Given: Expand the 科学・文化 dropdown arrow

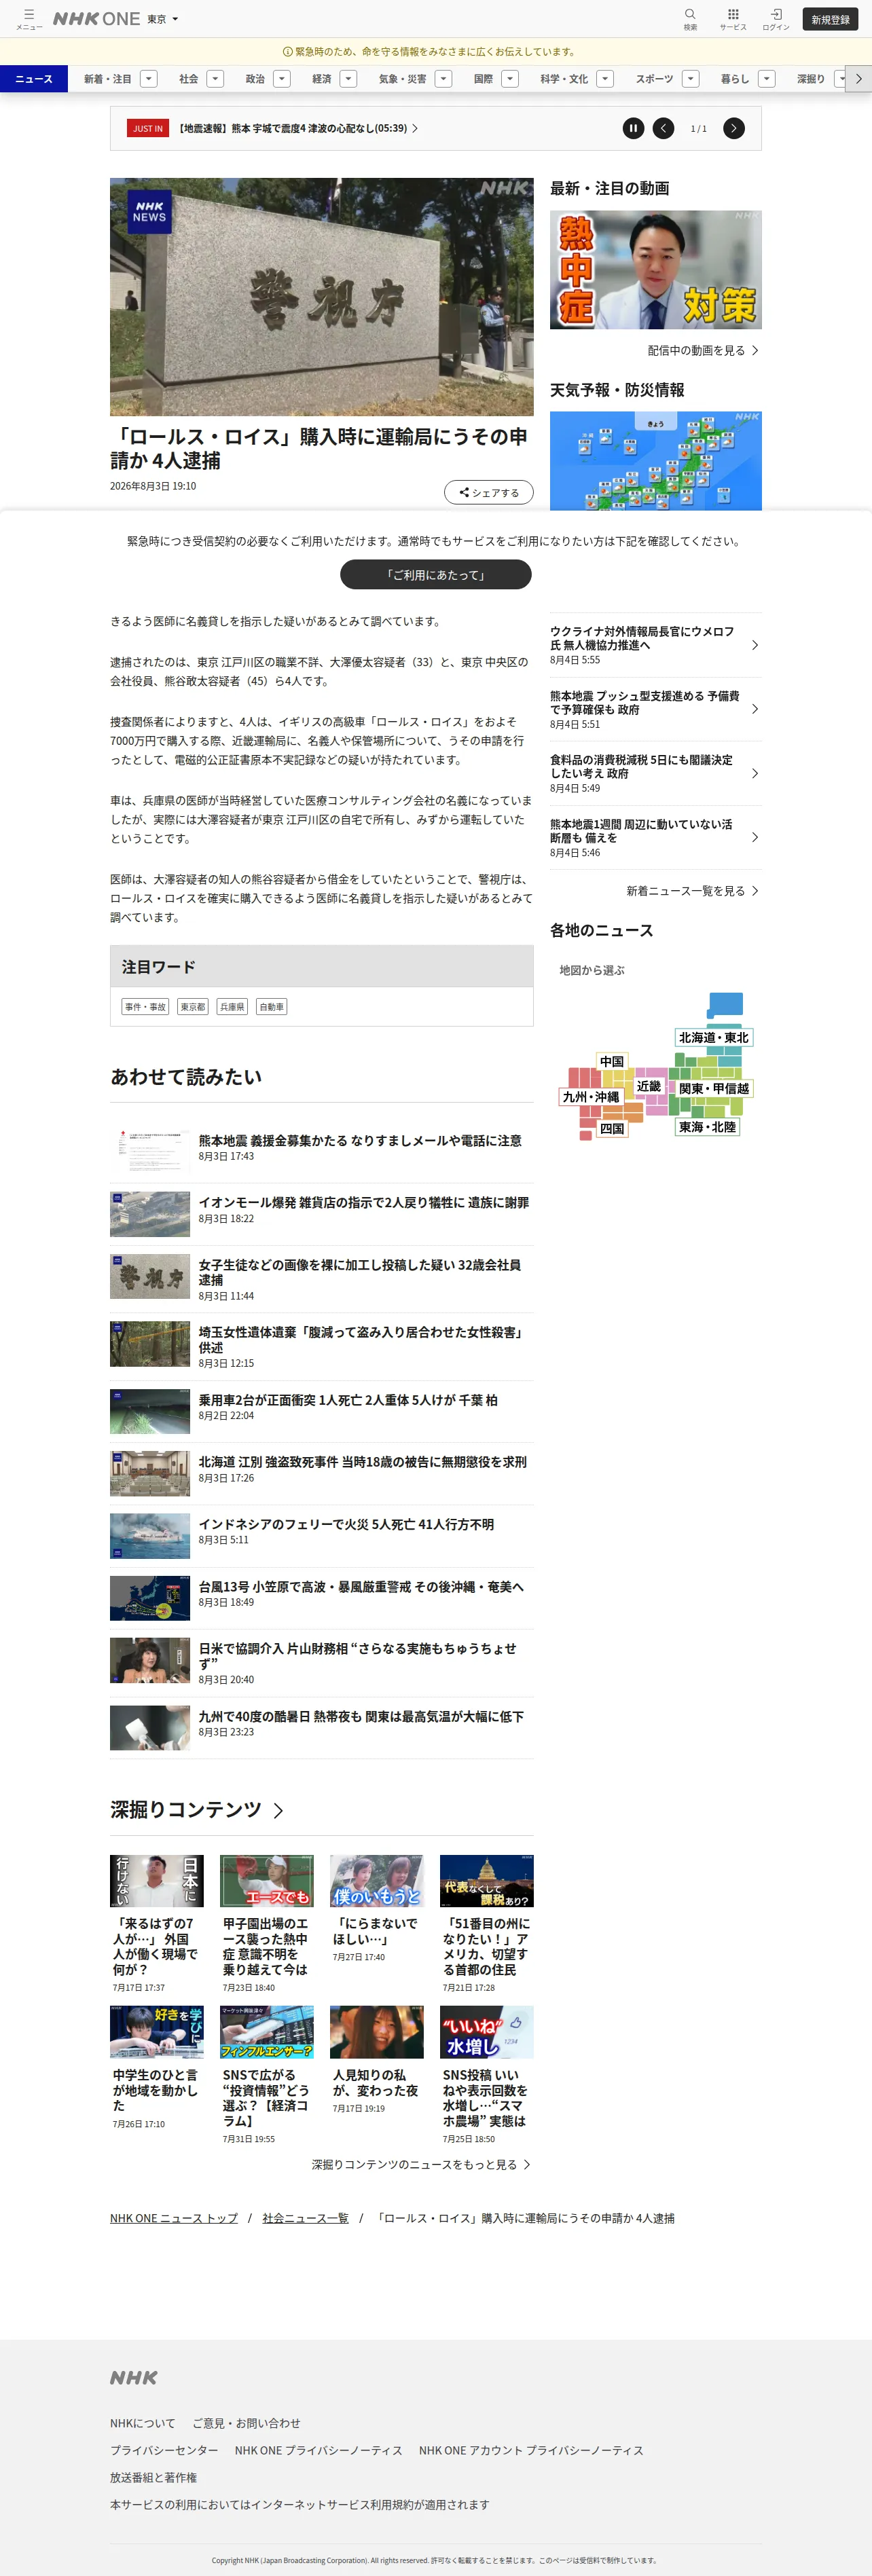Looking at the screenshot, I should click(x=605, y=78).
